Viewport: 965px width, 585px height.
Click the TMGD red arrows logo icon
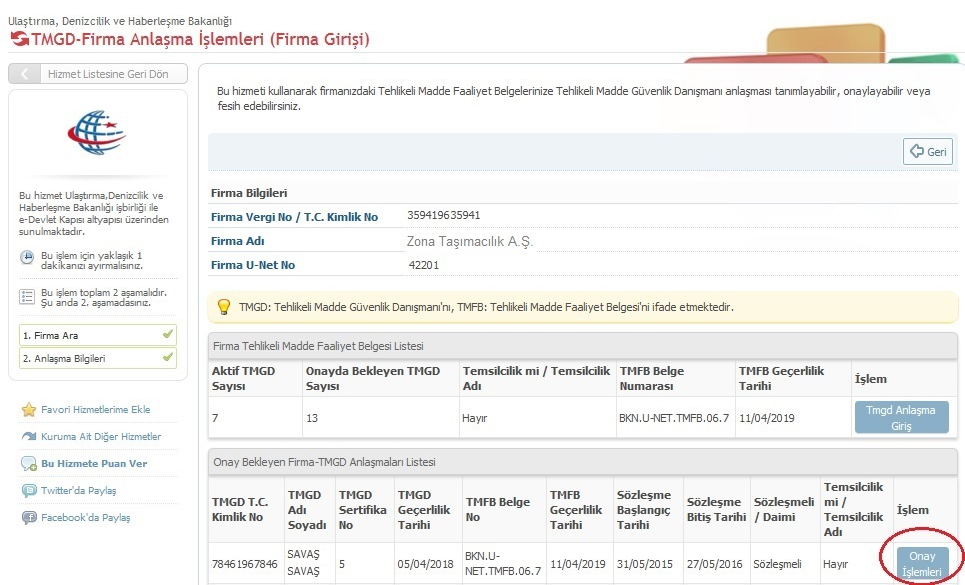tap(19, 39)
